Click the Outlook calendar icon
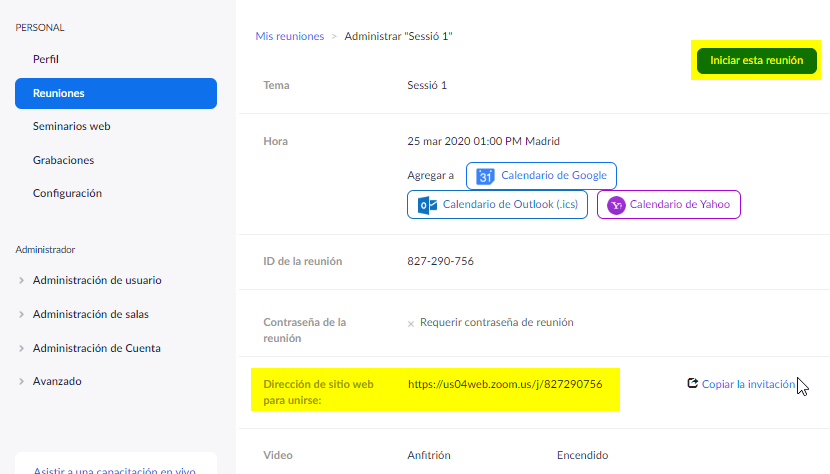830x474 pixels. point(427,205)
